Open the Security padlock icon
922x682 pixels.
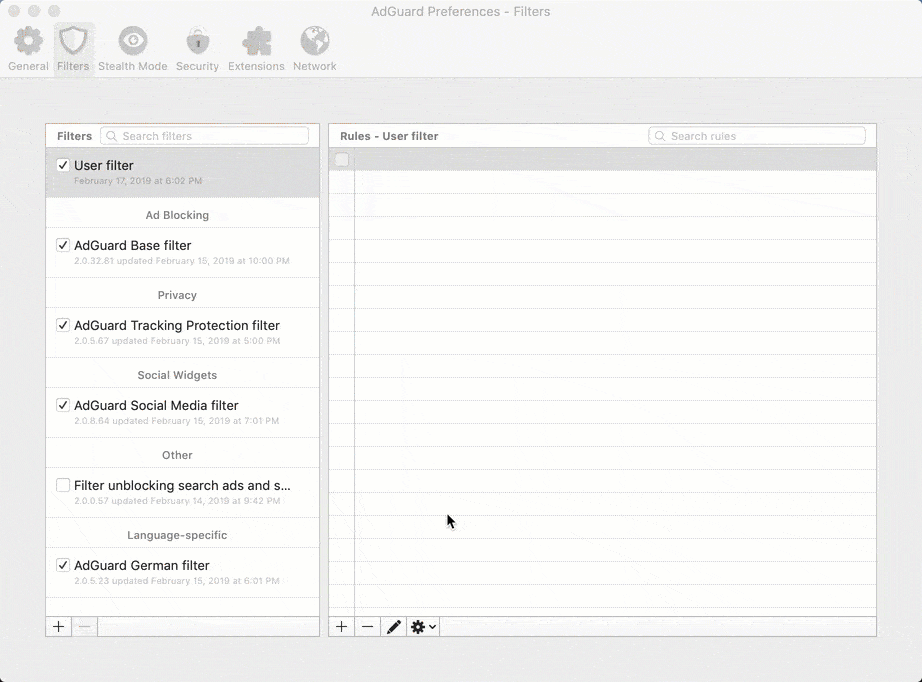pos(198,41)
